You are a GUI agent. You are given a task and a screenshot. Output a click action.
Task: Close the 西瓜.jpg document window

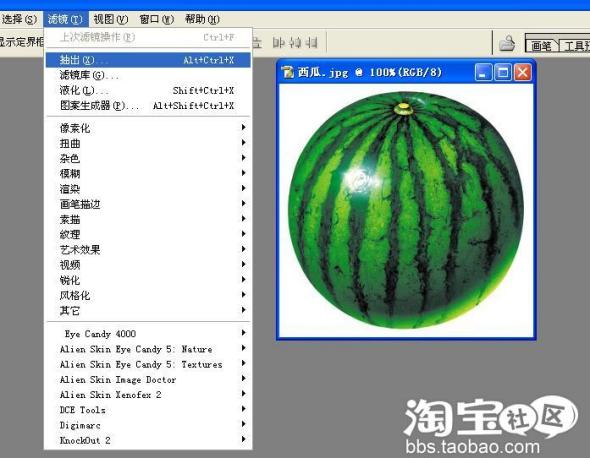pyautogui.click(x=522, y=72)
